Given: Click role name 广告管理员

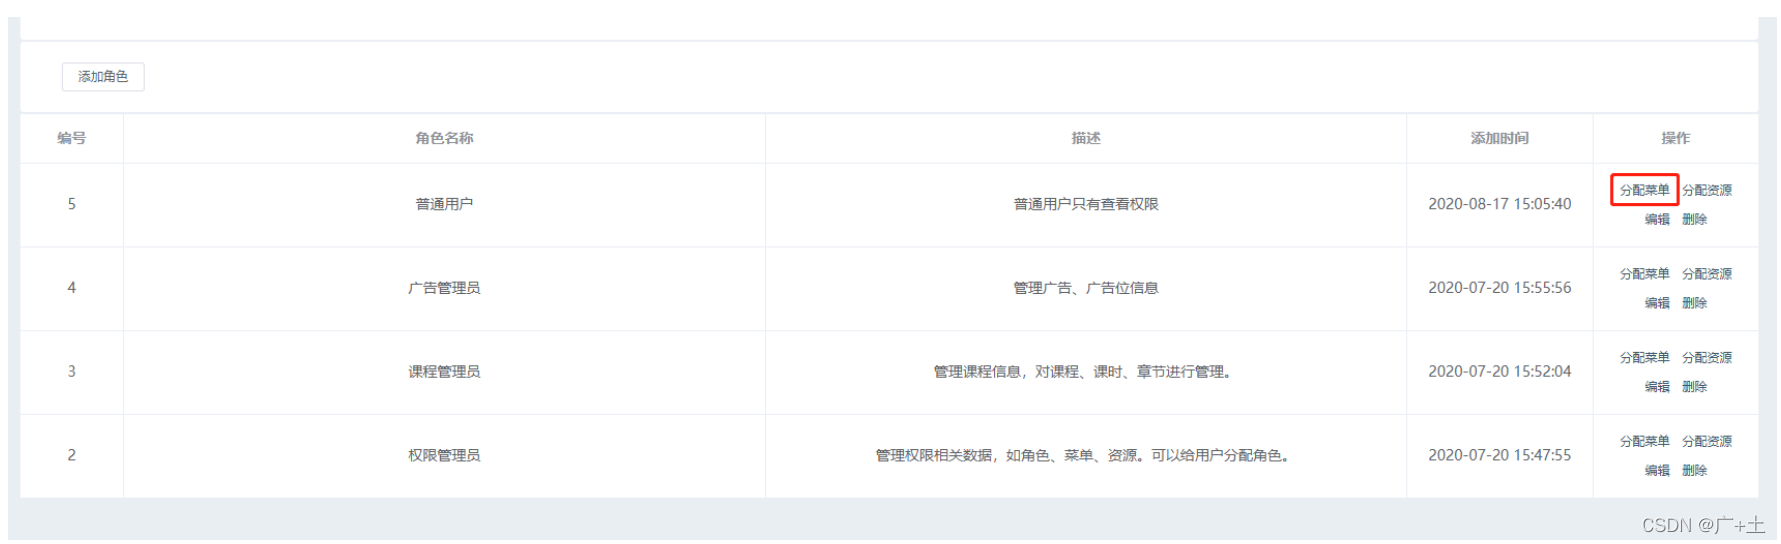Looking at the screenshot, I should (x=444, y=288).
